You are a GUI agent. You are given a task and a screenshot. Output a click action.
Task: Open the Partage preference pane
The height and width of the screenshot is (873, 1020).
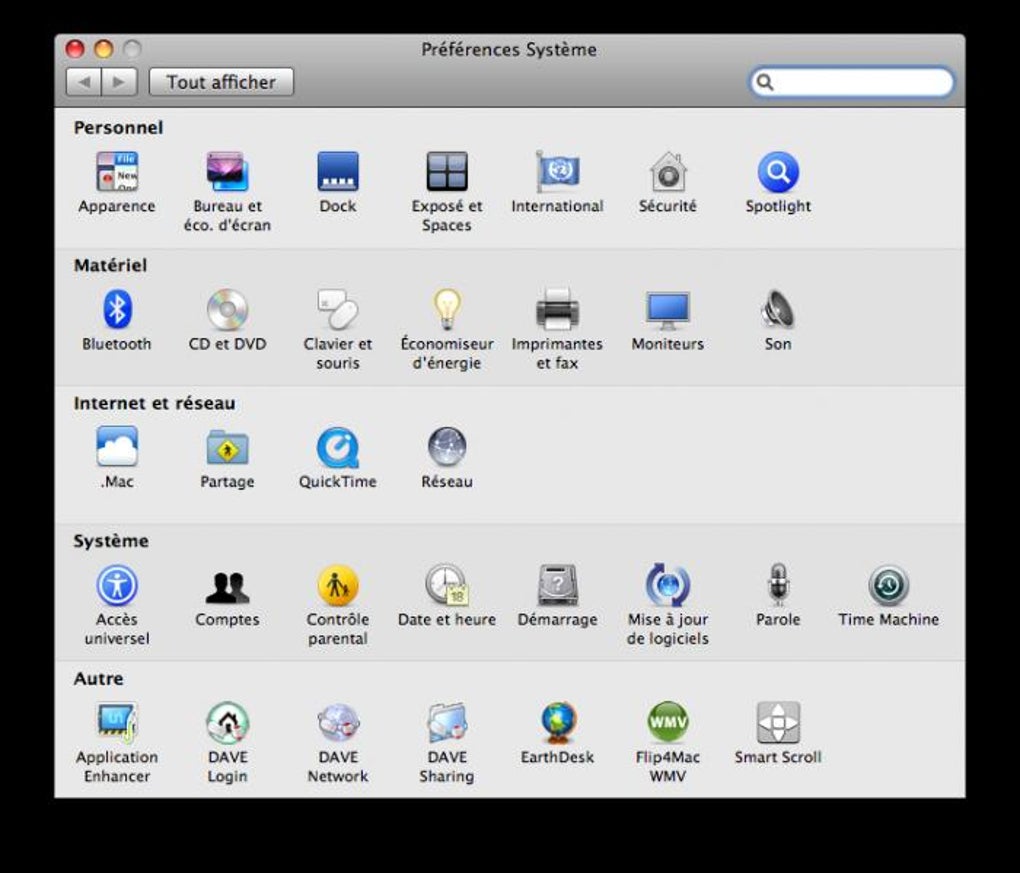click(227, 451)
